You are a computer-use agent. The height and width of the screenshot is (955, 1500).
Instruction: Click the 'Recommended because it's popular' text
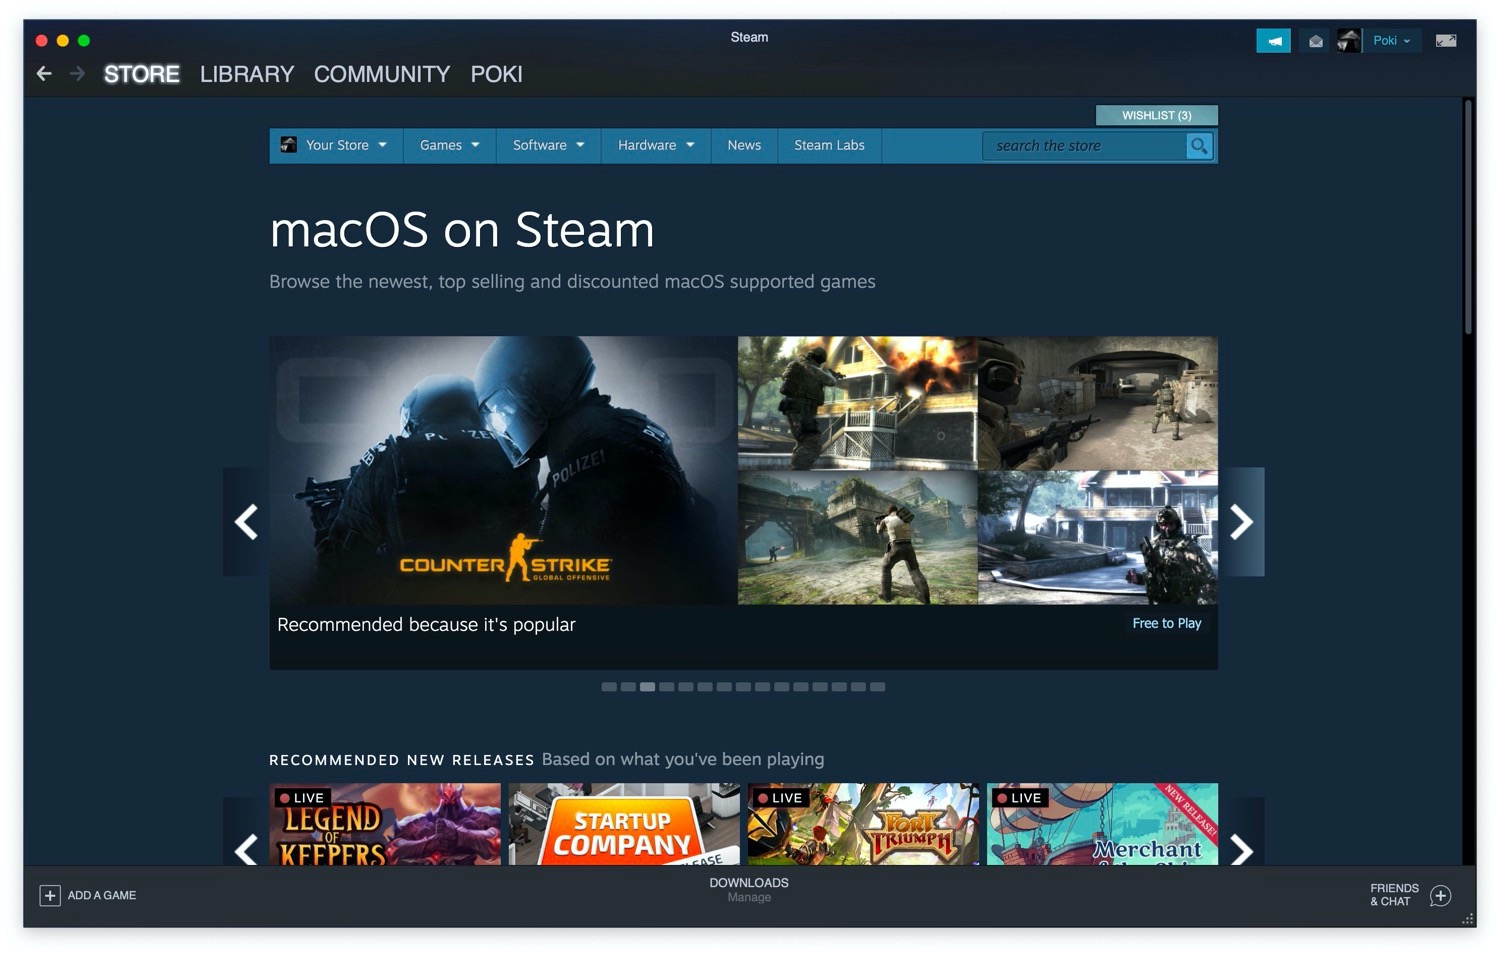tap(426, 625)
